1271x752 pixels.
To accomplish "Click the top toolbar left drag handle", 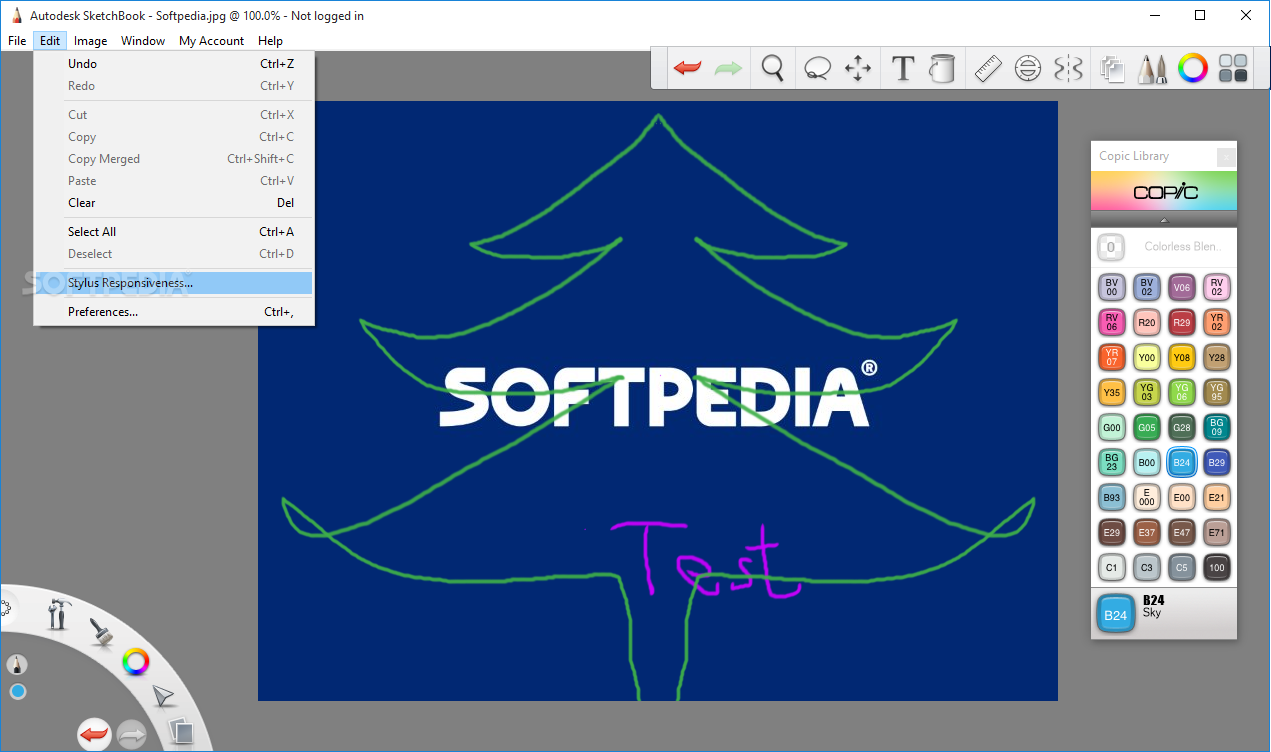I will (659, 68).
